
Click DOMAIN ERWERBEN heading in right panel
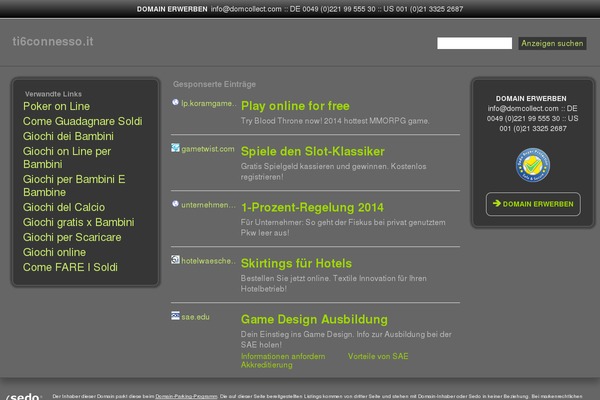531,98
